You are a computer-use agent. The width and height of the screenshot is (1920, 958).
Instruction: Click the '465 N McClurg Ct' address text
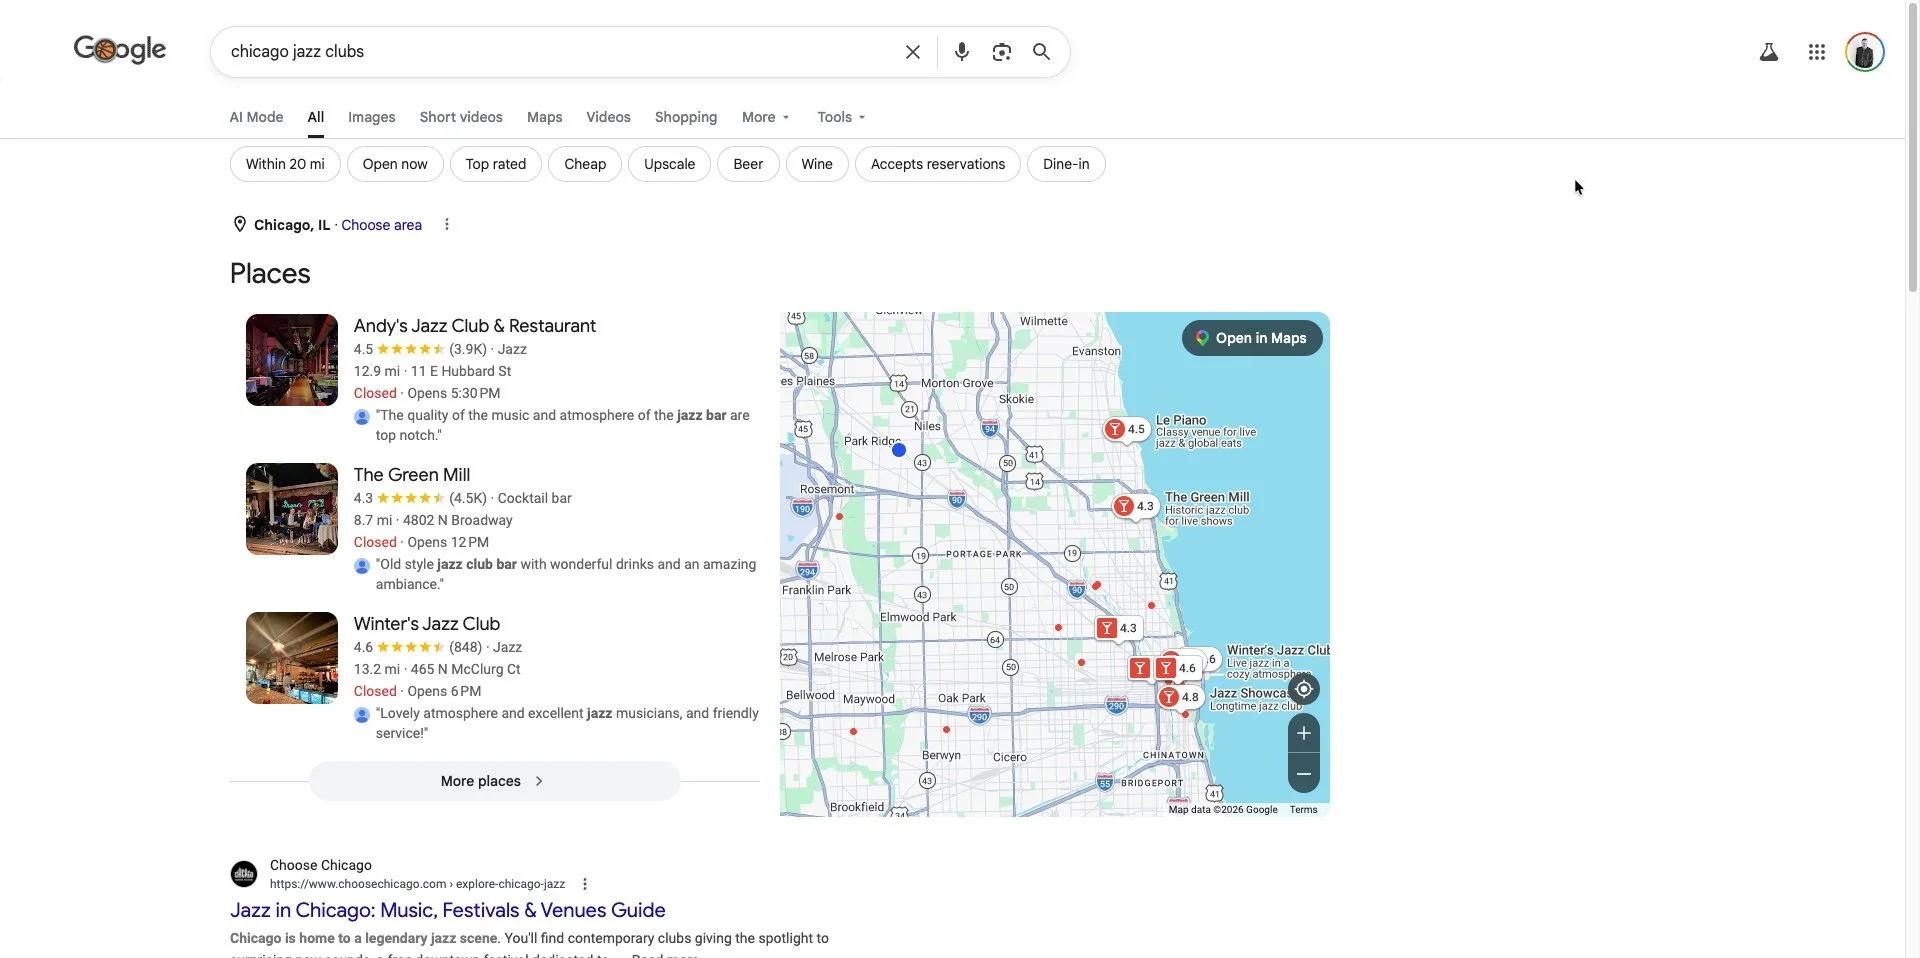(x=465, y=669)
